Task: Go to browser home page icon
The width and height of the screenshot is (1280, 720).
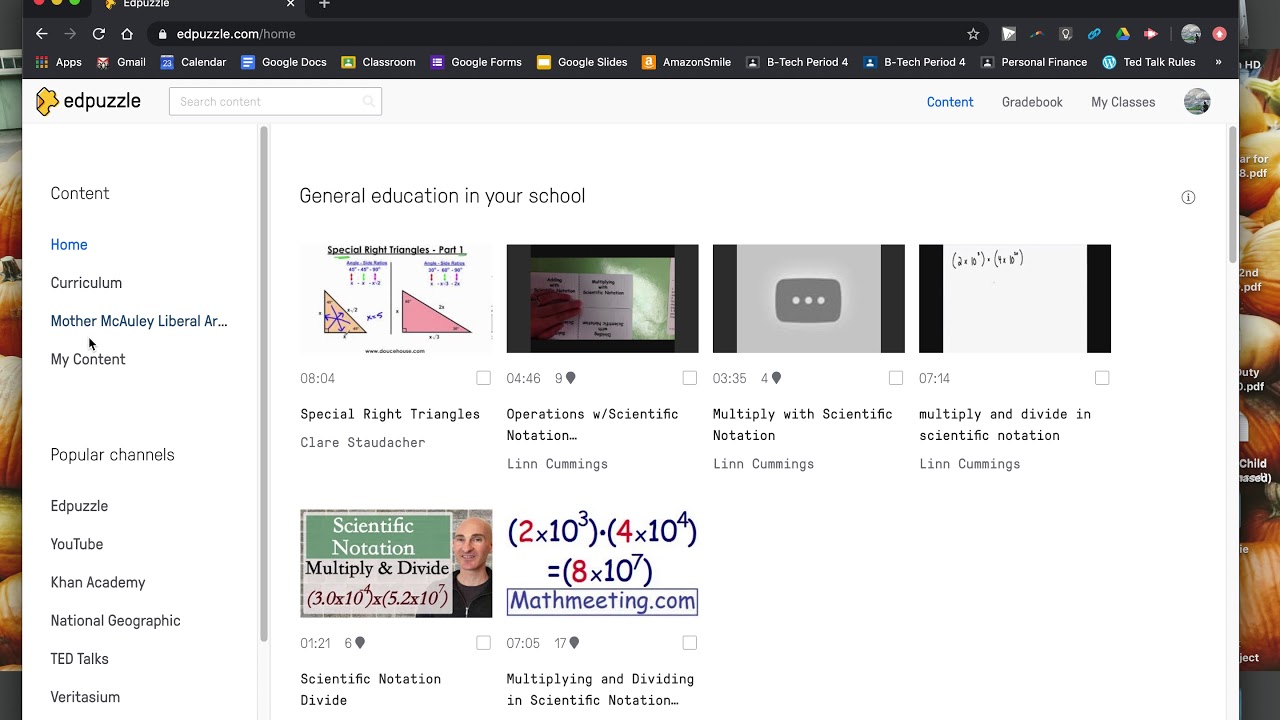Action: (x=127, y=34)
